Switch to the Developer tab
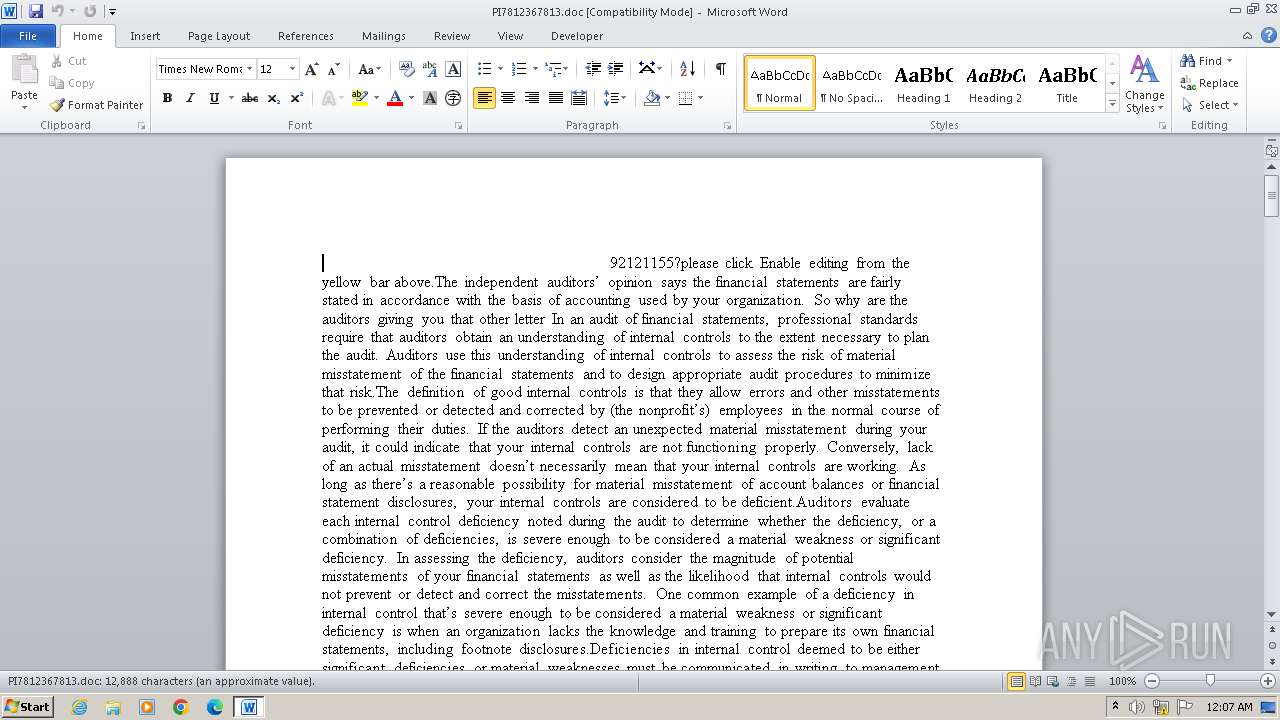This screenshot has height=720, width=1280. tap(577, 36)
